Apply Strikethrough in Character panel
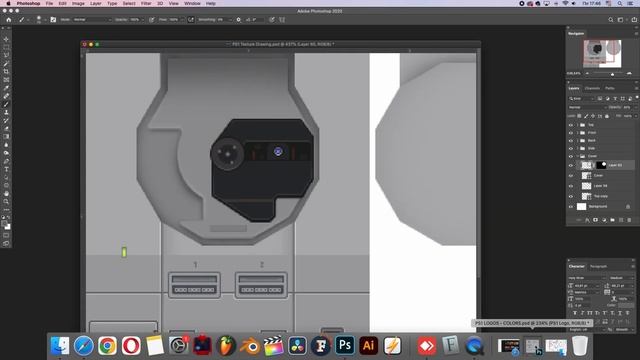Screen dimensions: 640x360 pos(627,313)
